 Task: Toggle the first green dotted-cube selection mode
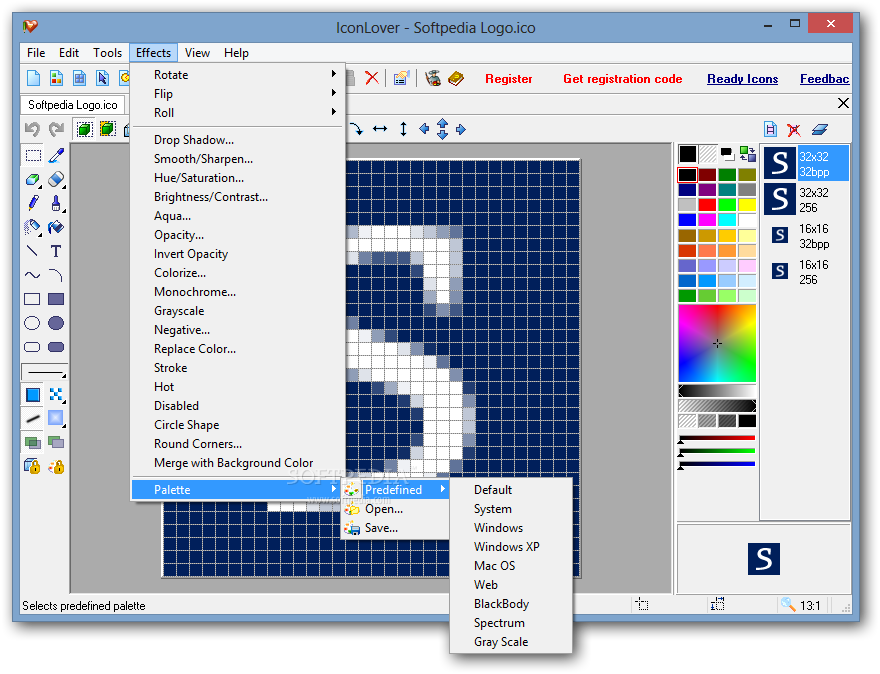pos(84,130)
